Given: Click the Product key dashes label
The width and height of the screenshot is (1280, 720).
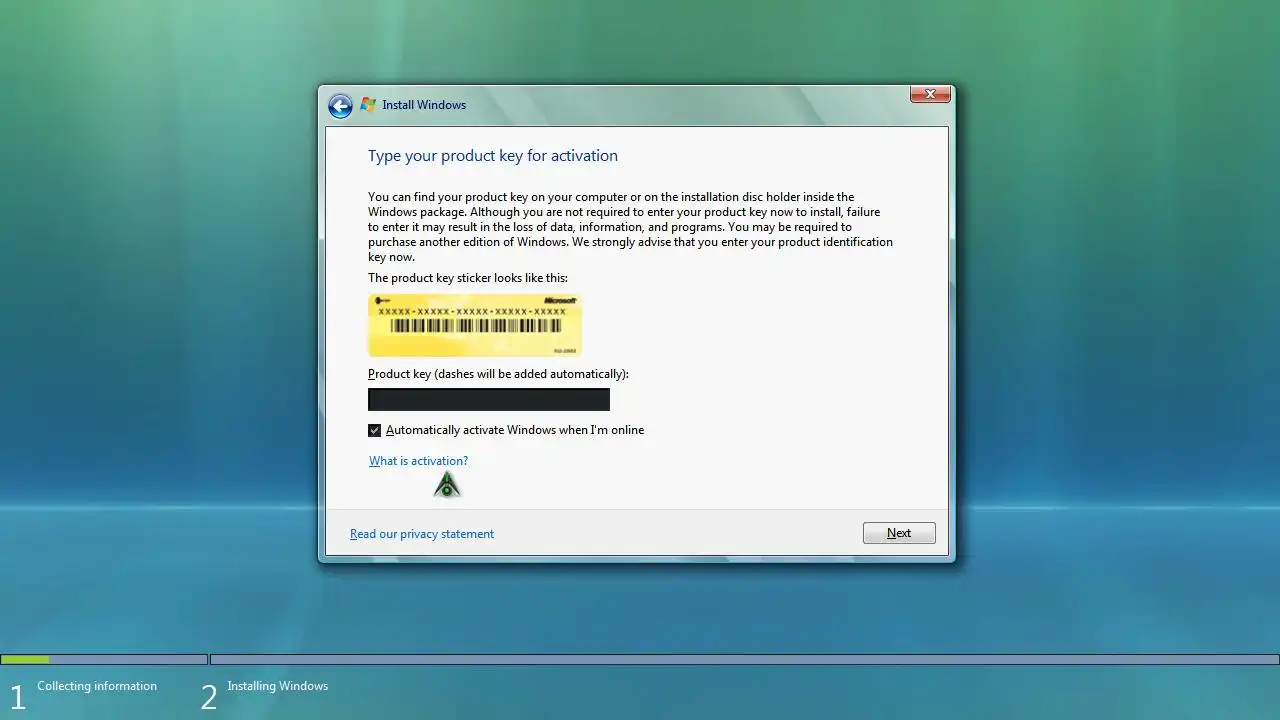Looking at the screenshot, I should (x=498, y=374).
